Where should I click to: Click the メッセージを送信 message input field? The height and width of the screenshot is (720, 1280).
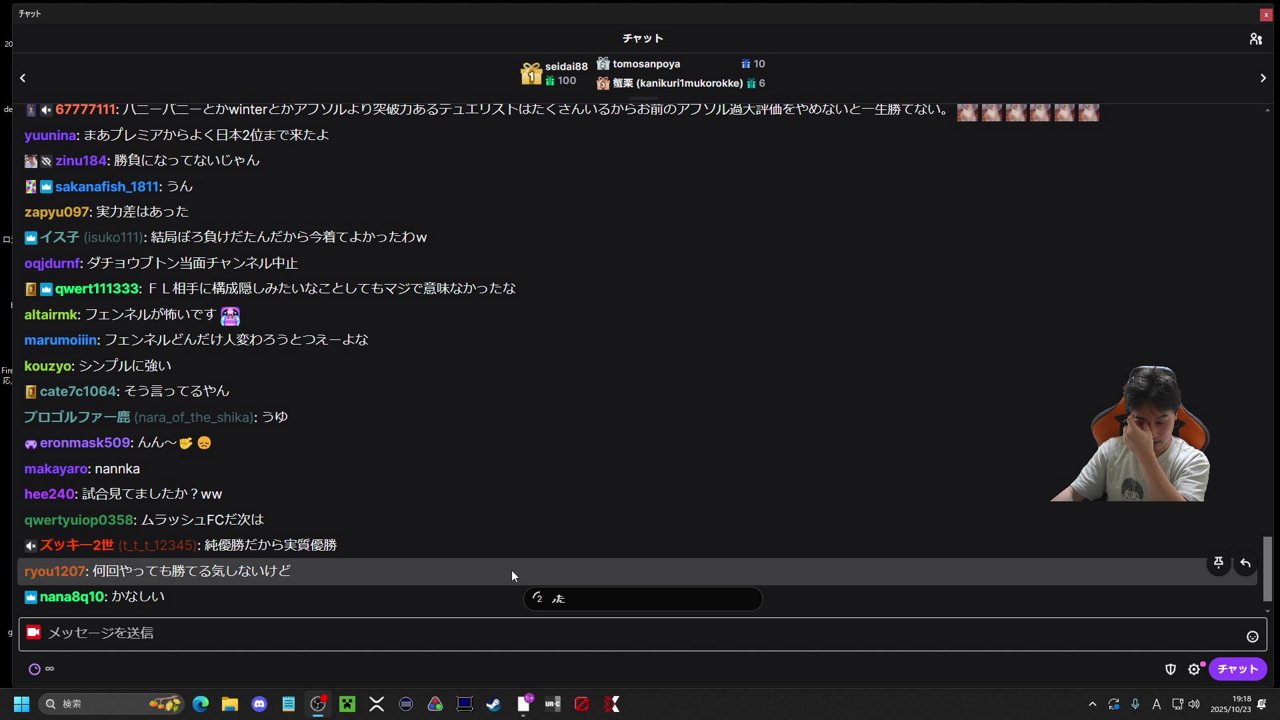[x=400, y=632]
